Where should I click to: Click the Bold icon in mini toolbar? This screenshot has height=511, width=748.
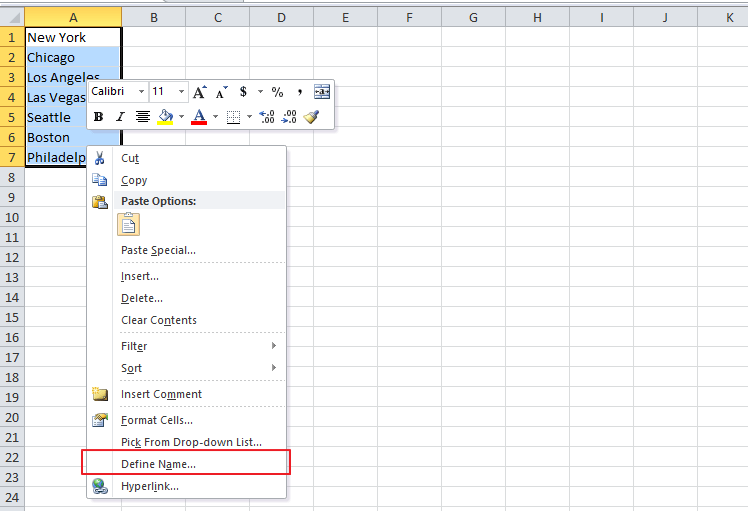click(99, 116)
